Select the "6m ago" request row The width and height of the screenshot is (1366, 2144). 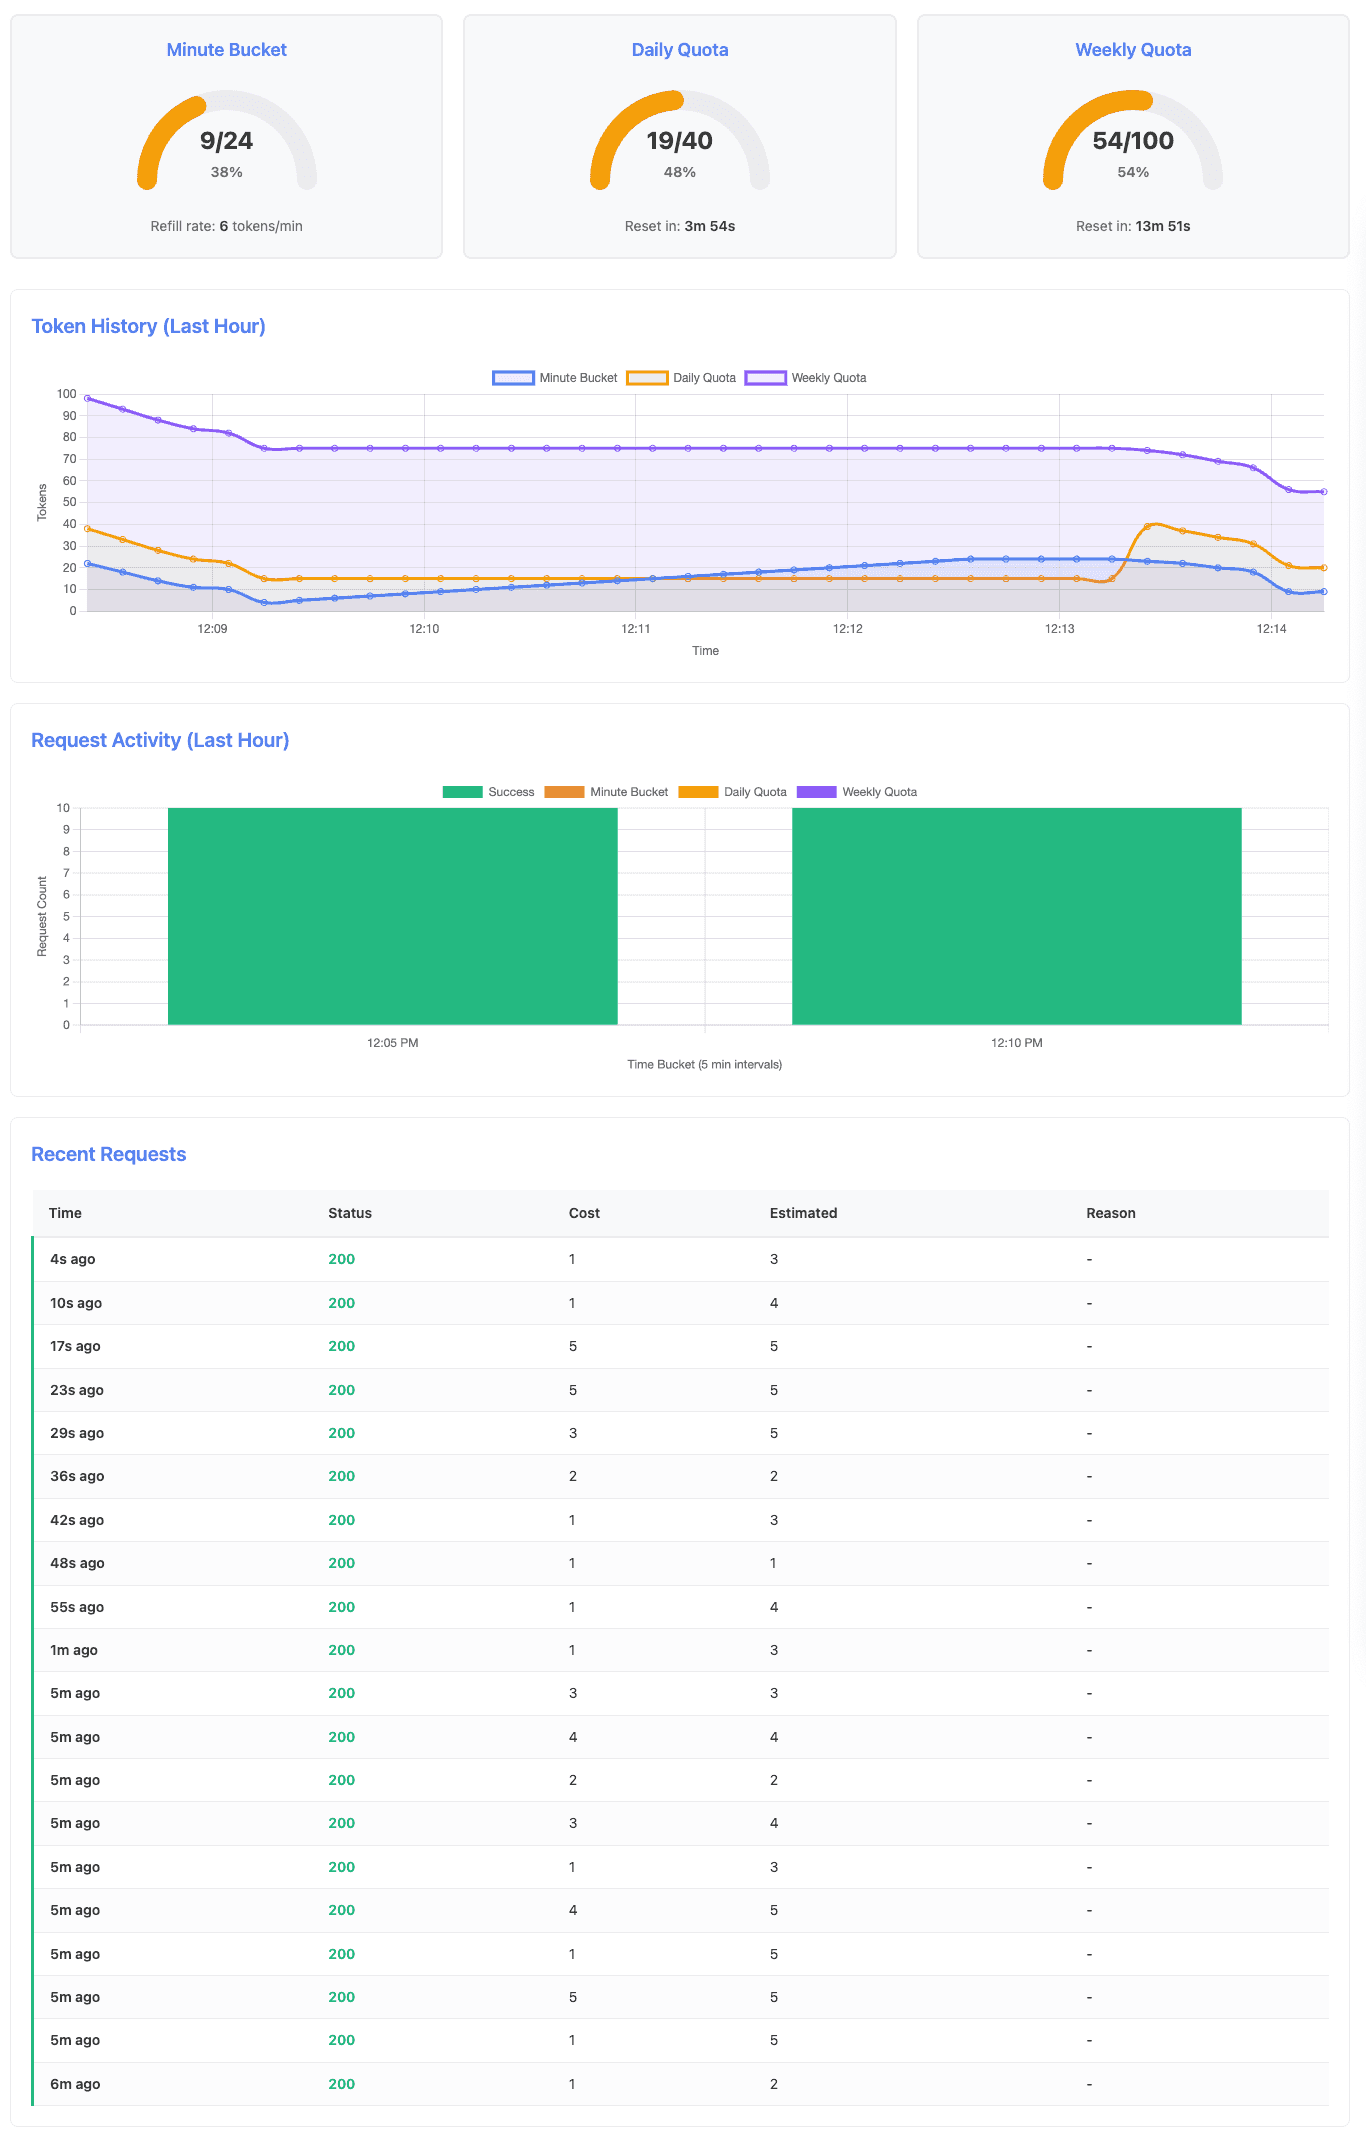680,2084
